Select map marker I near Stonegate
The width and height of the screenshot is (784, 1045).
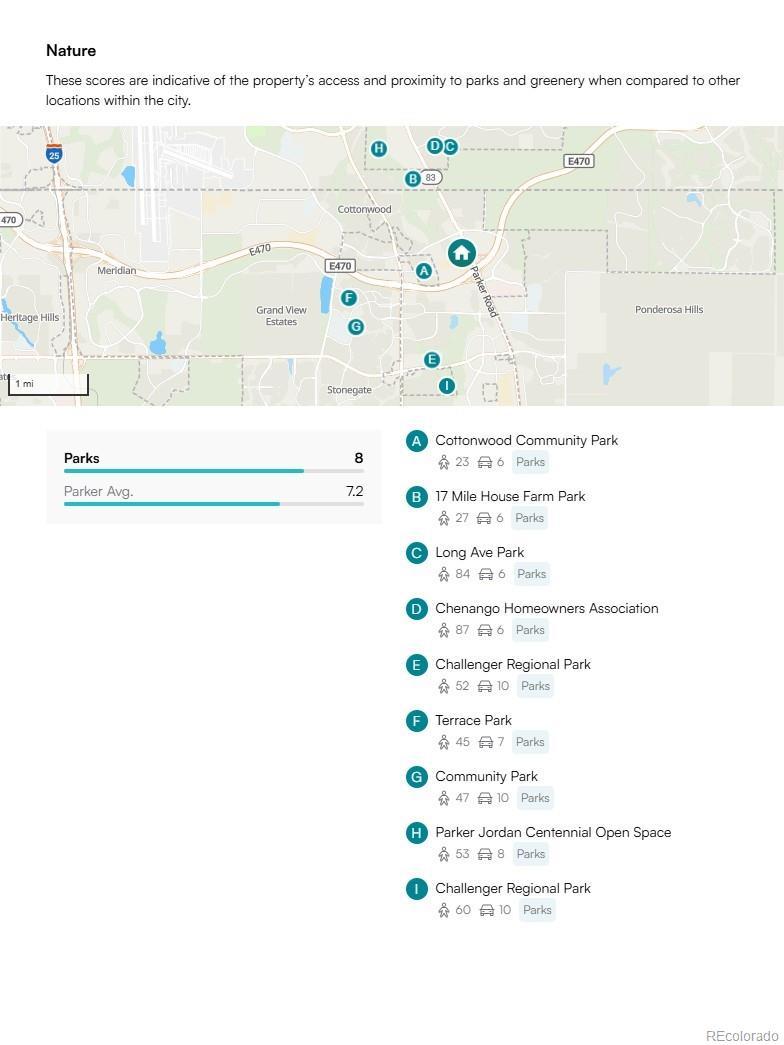point(446,386)
